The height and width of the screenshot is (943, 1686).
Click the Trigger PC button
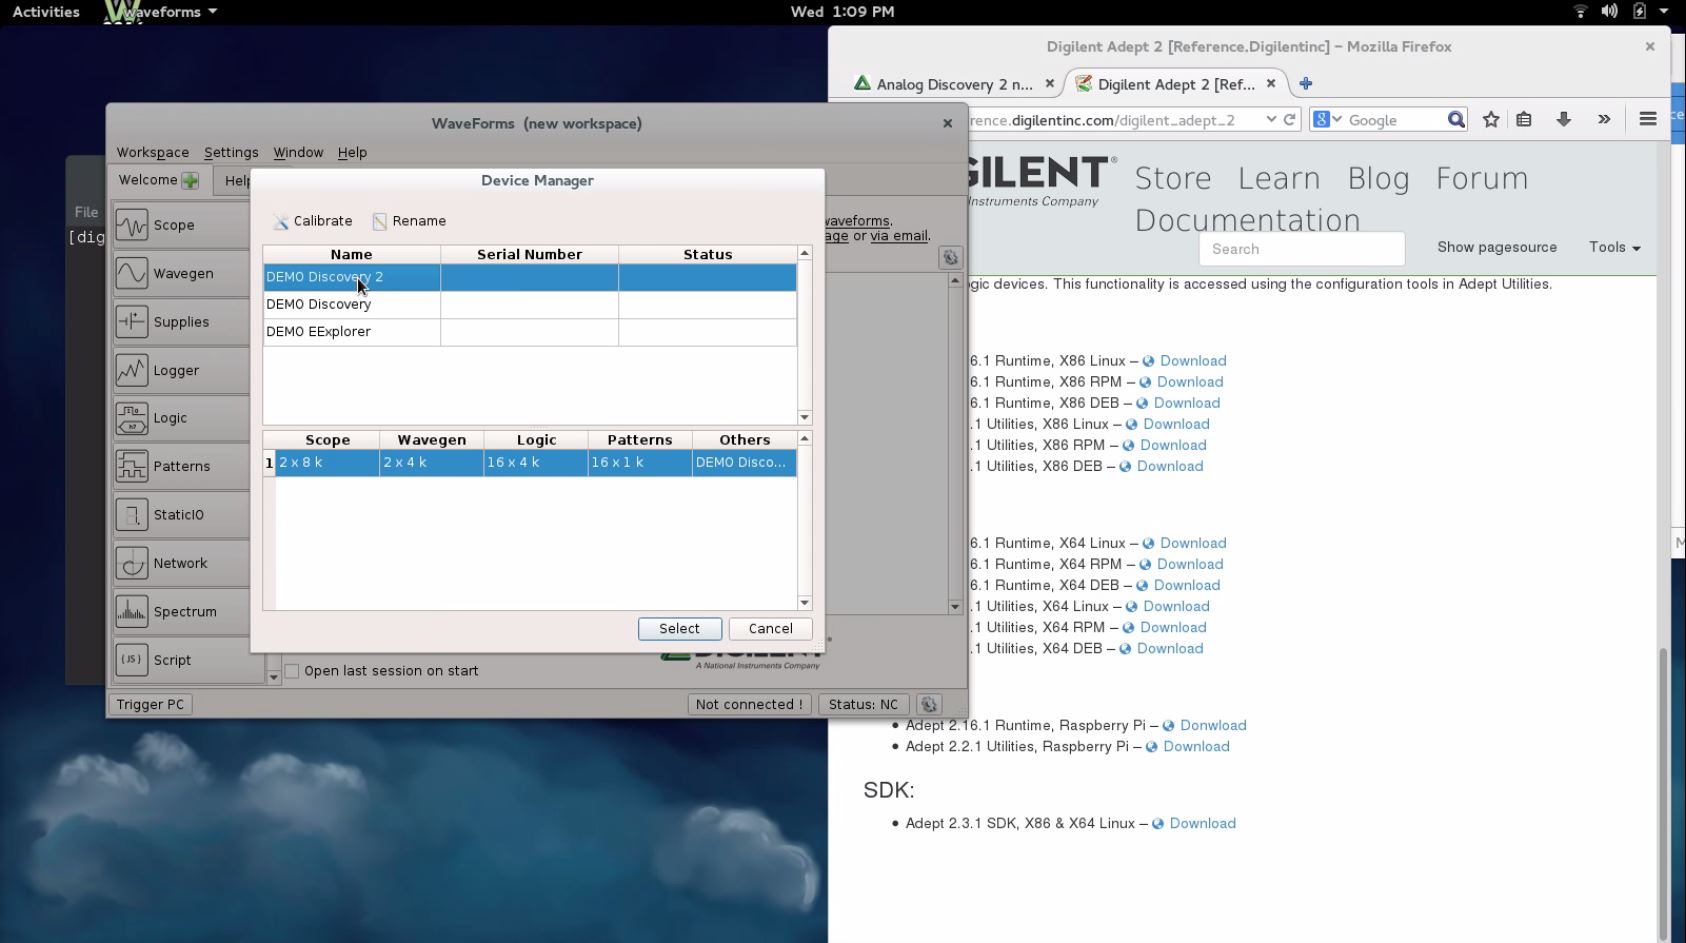[x=150, y=704]
